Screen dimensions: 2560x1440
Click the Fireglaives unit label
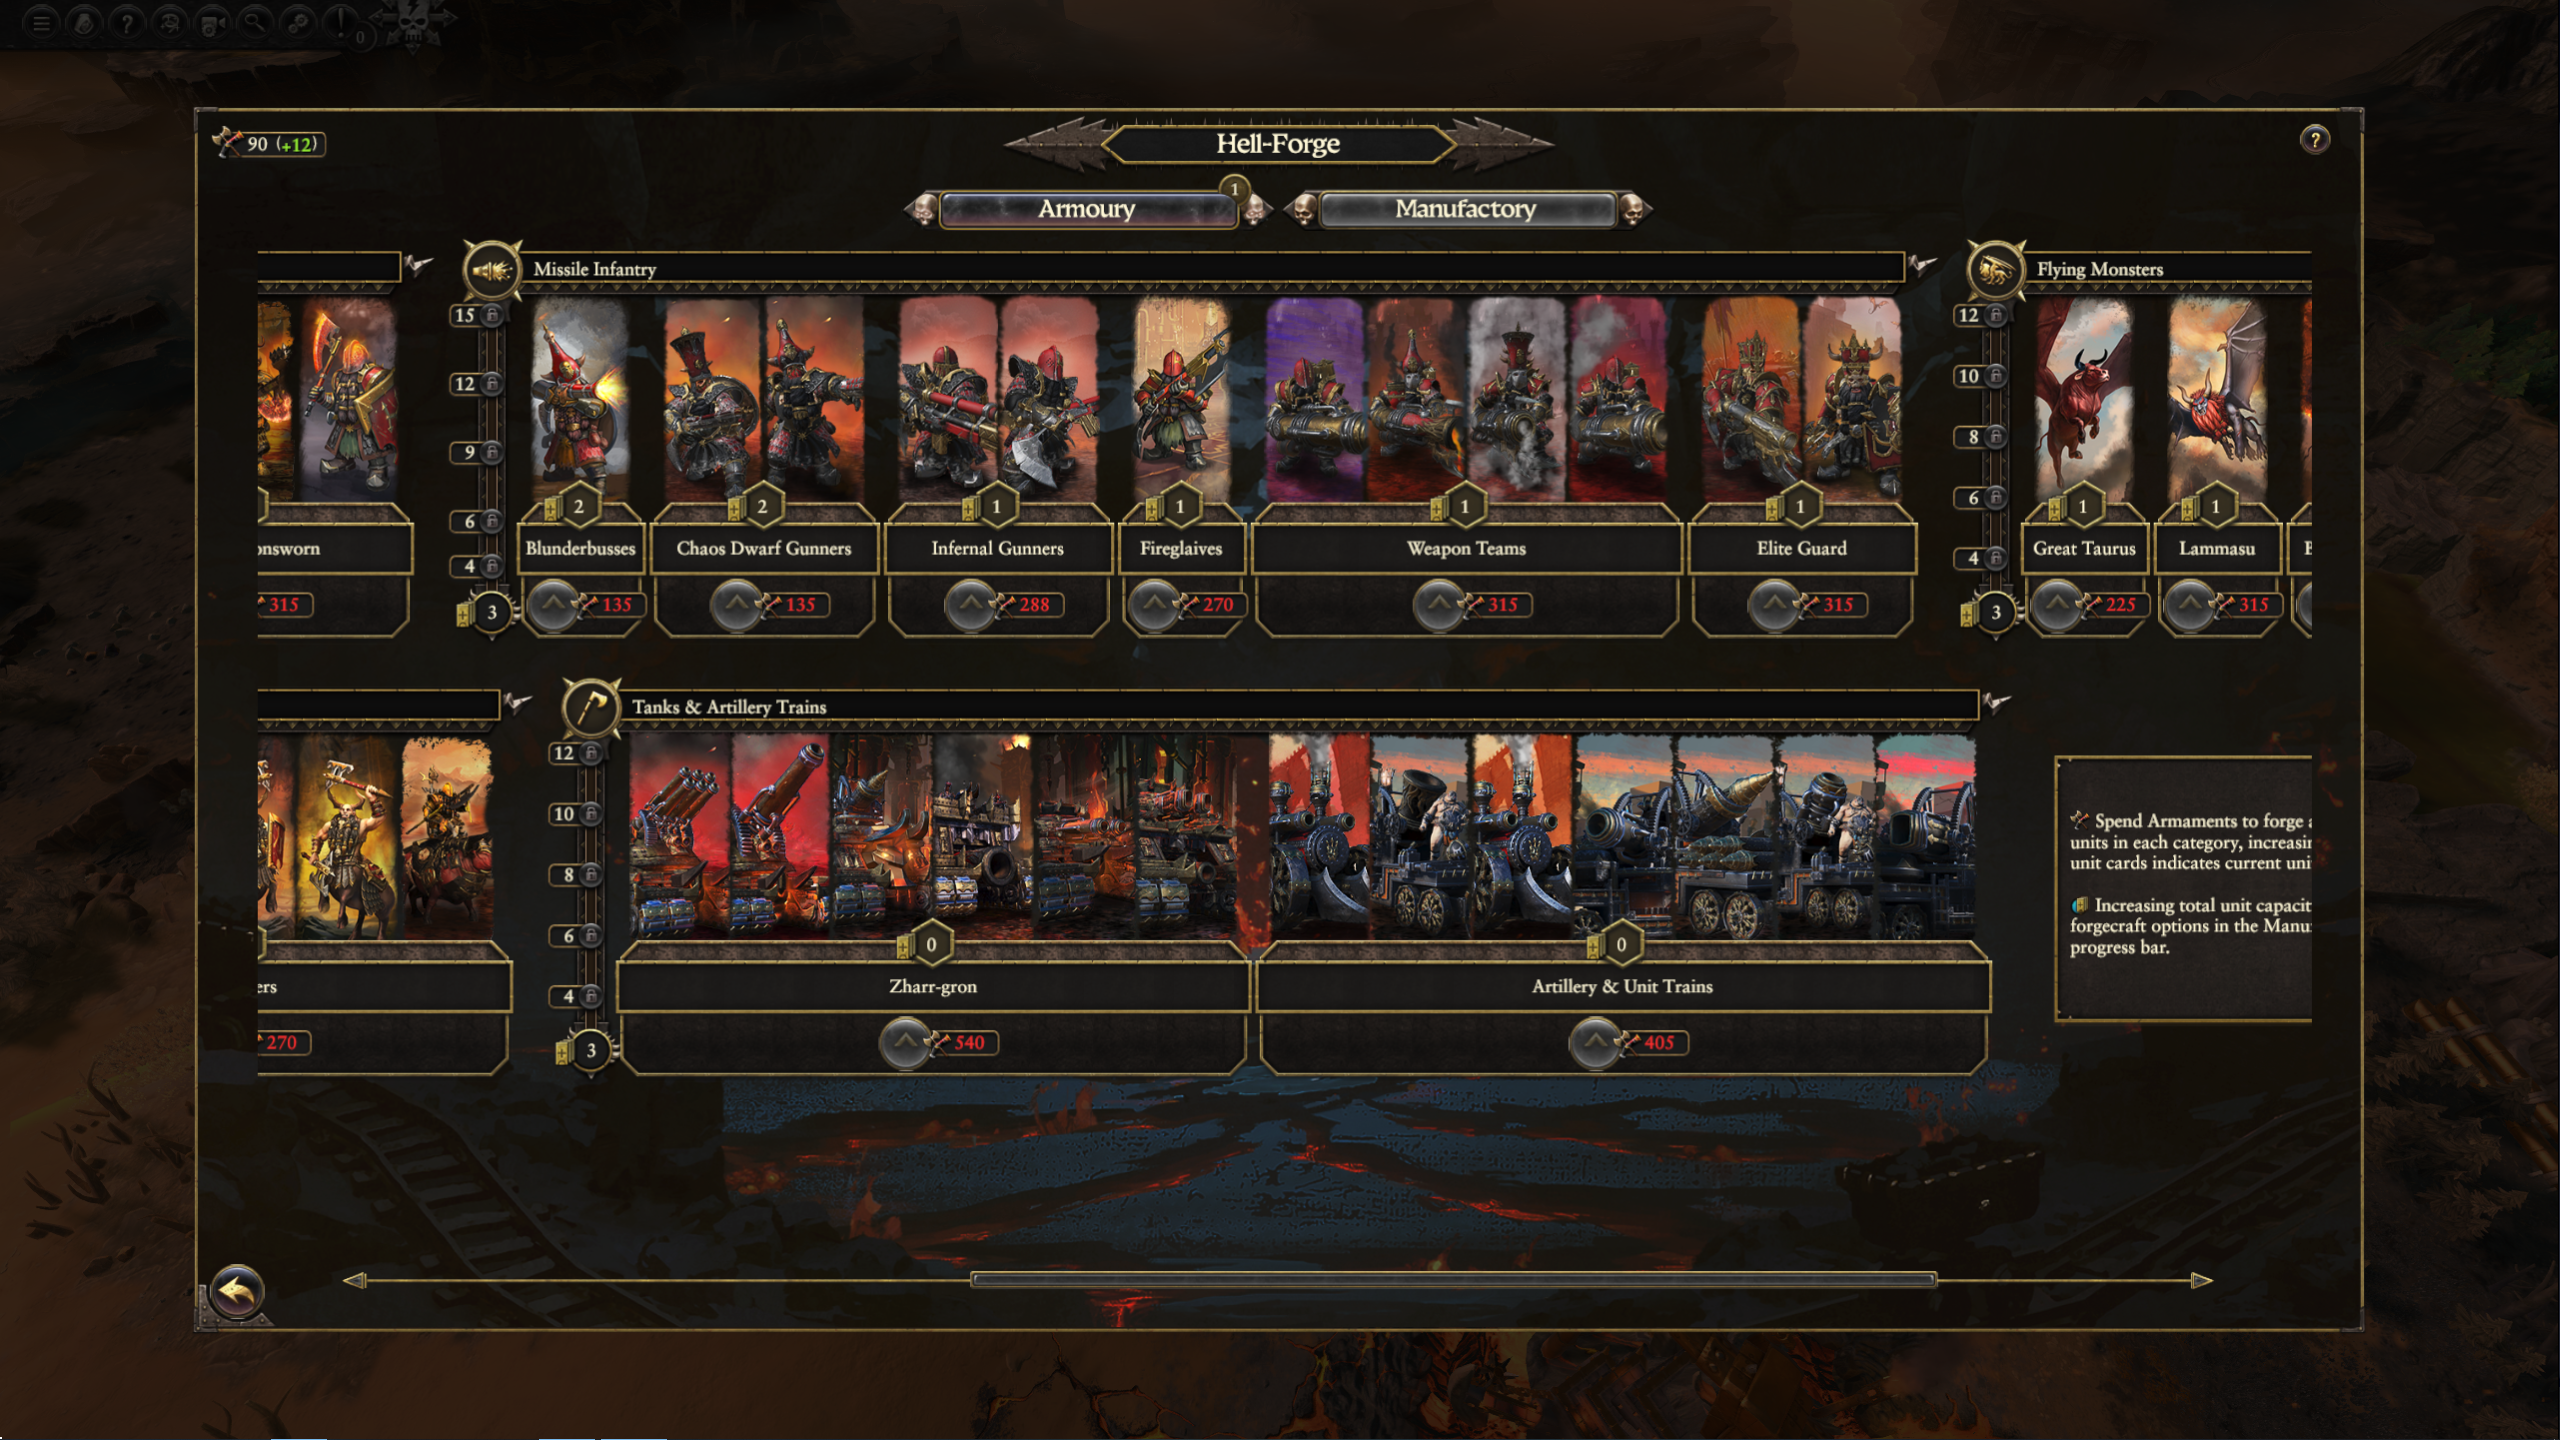tap(1181, 548)
